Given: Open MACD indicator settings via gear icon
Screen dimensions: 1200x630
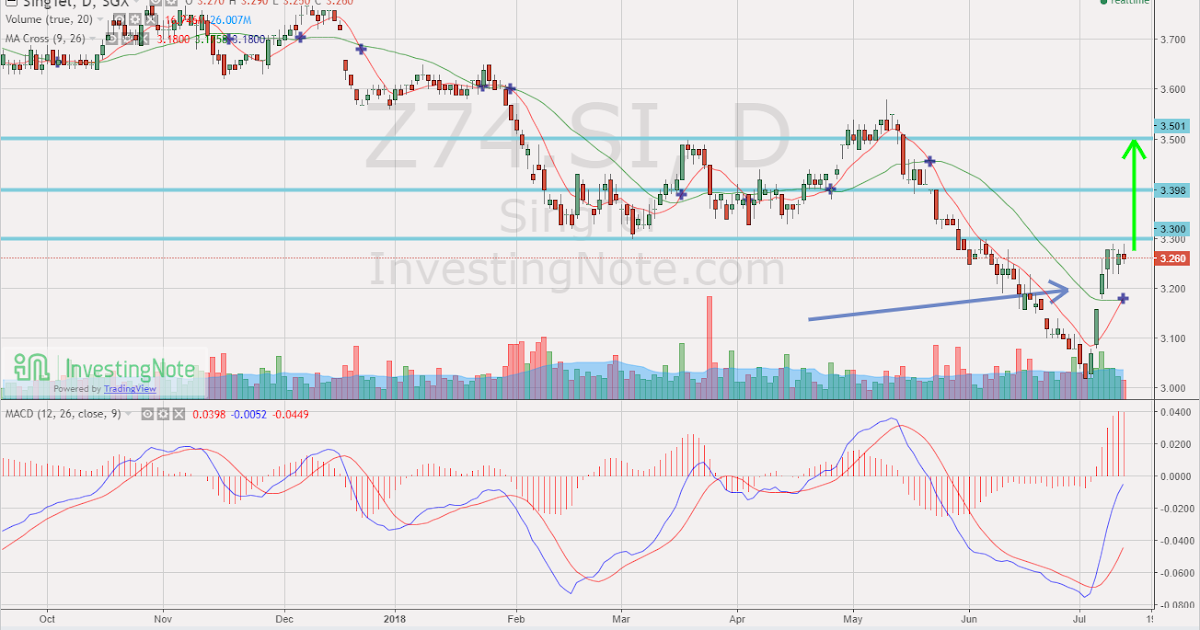Looking at the screenshot, I should coord(162,414).
